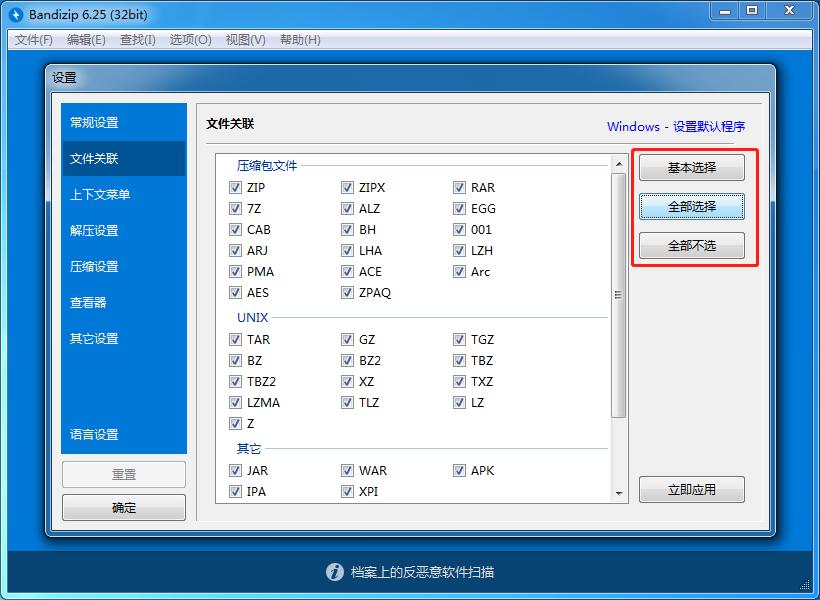Click scrollbar up arrow in format list
820x600 pixels.
coord(619,164)
